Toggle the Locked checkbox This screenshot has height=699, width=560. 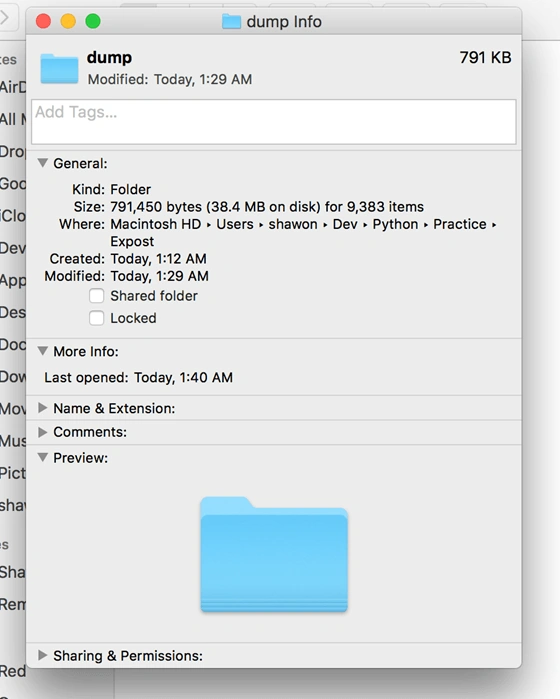[96, 318]
